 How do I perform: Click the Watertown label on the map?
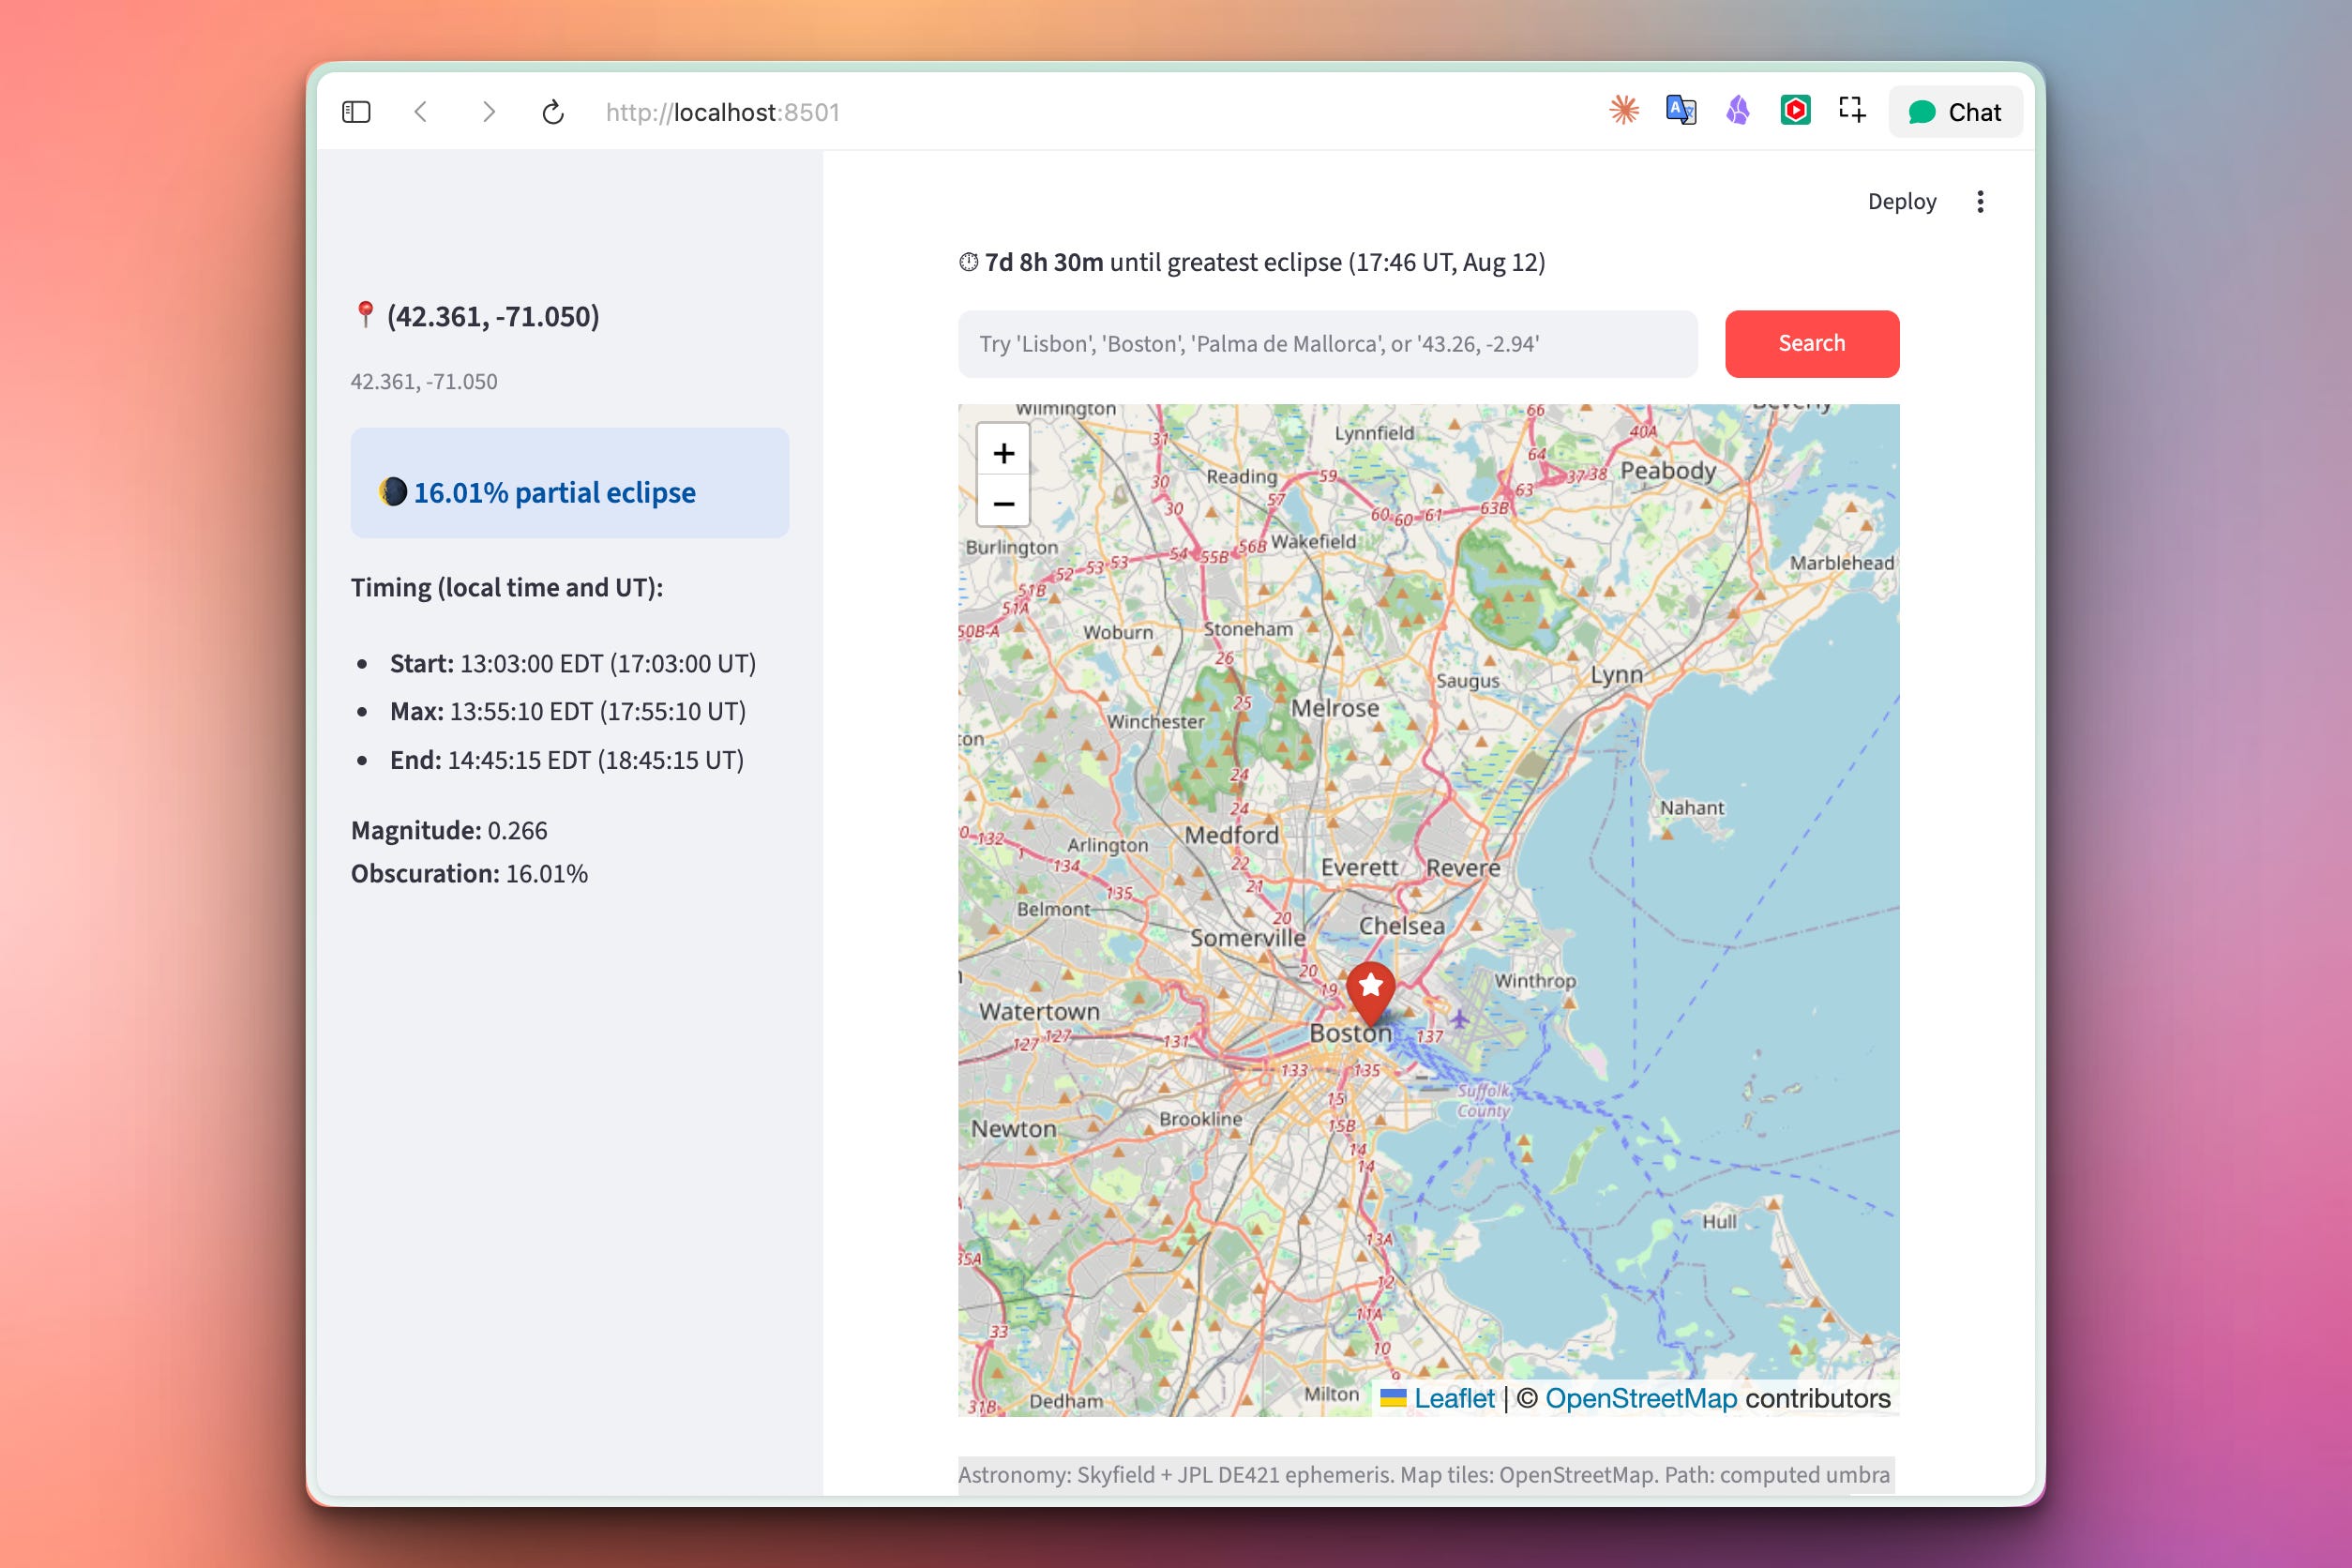(1039, 1012)
